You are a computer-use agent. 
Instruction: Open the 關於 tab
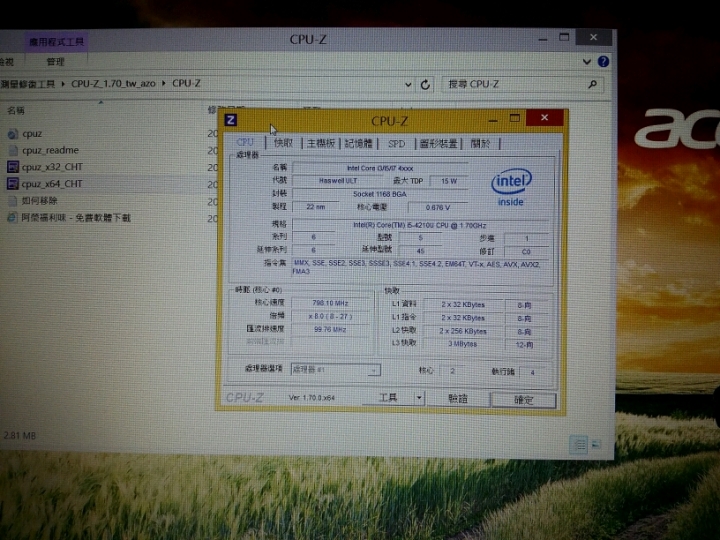click(x=480, y=144)
